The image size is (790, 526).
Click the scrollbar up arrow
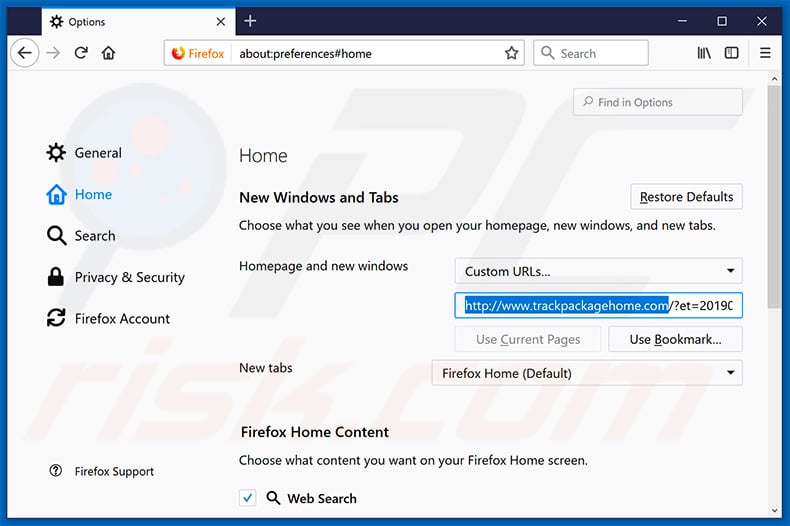pos(774,79)
